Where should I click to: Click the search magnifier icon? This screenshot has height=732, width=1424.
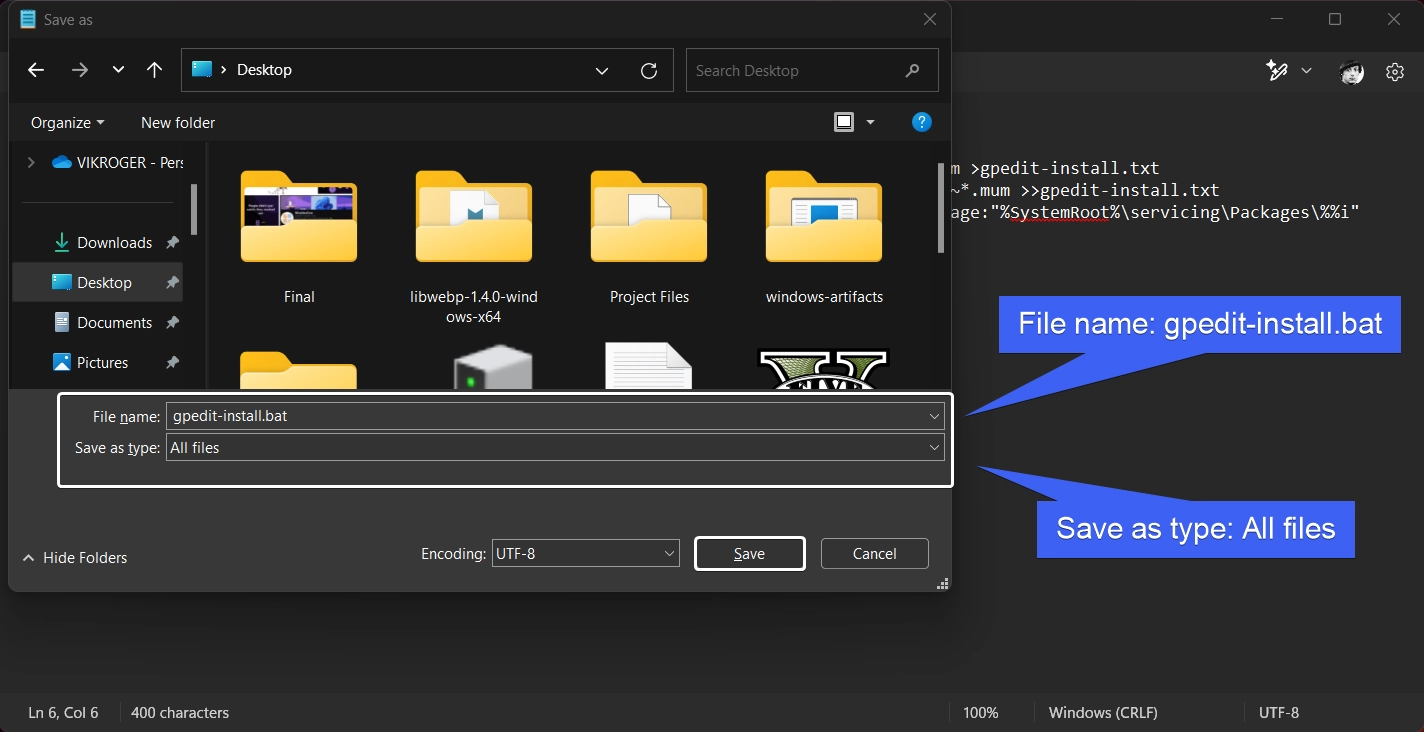click(x=912, y=71)
